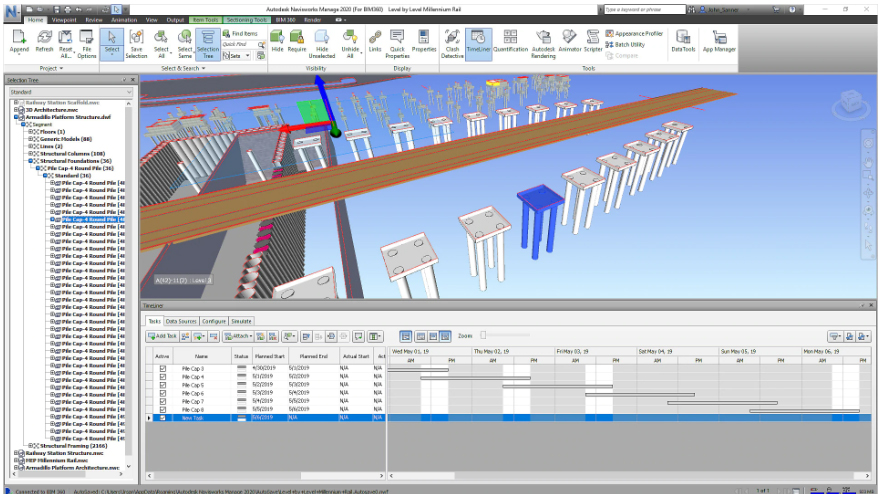Uncheck Active for Pile Cap 7
878x494 pixels.
coord(163,402)
